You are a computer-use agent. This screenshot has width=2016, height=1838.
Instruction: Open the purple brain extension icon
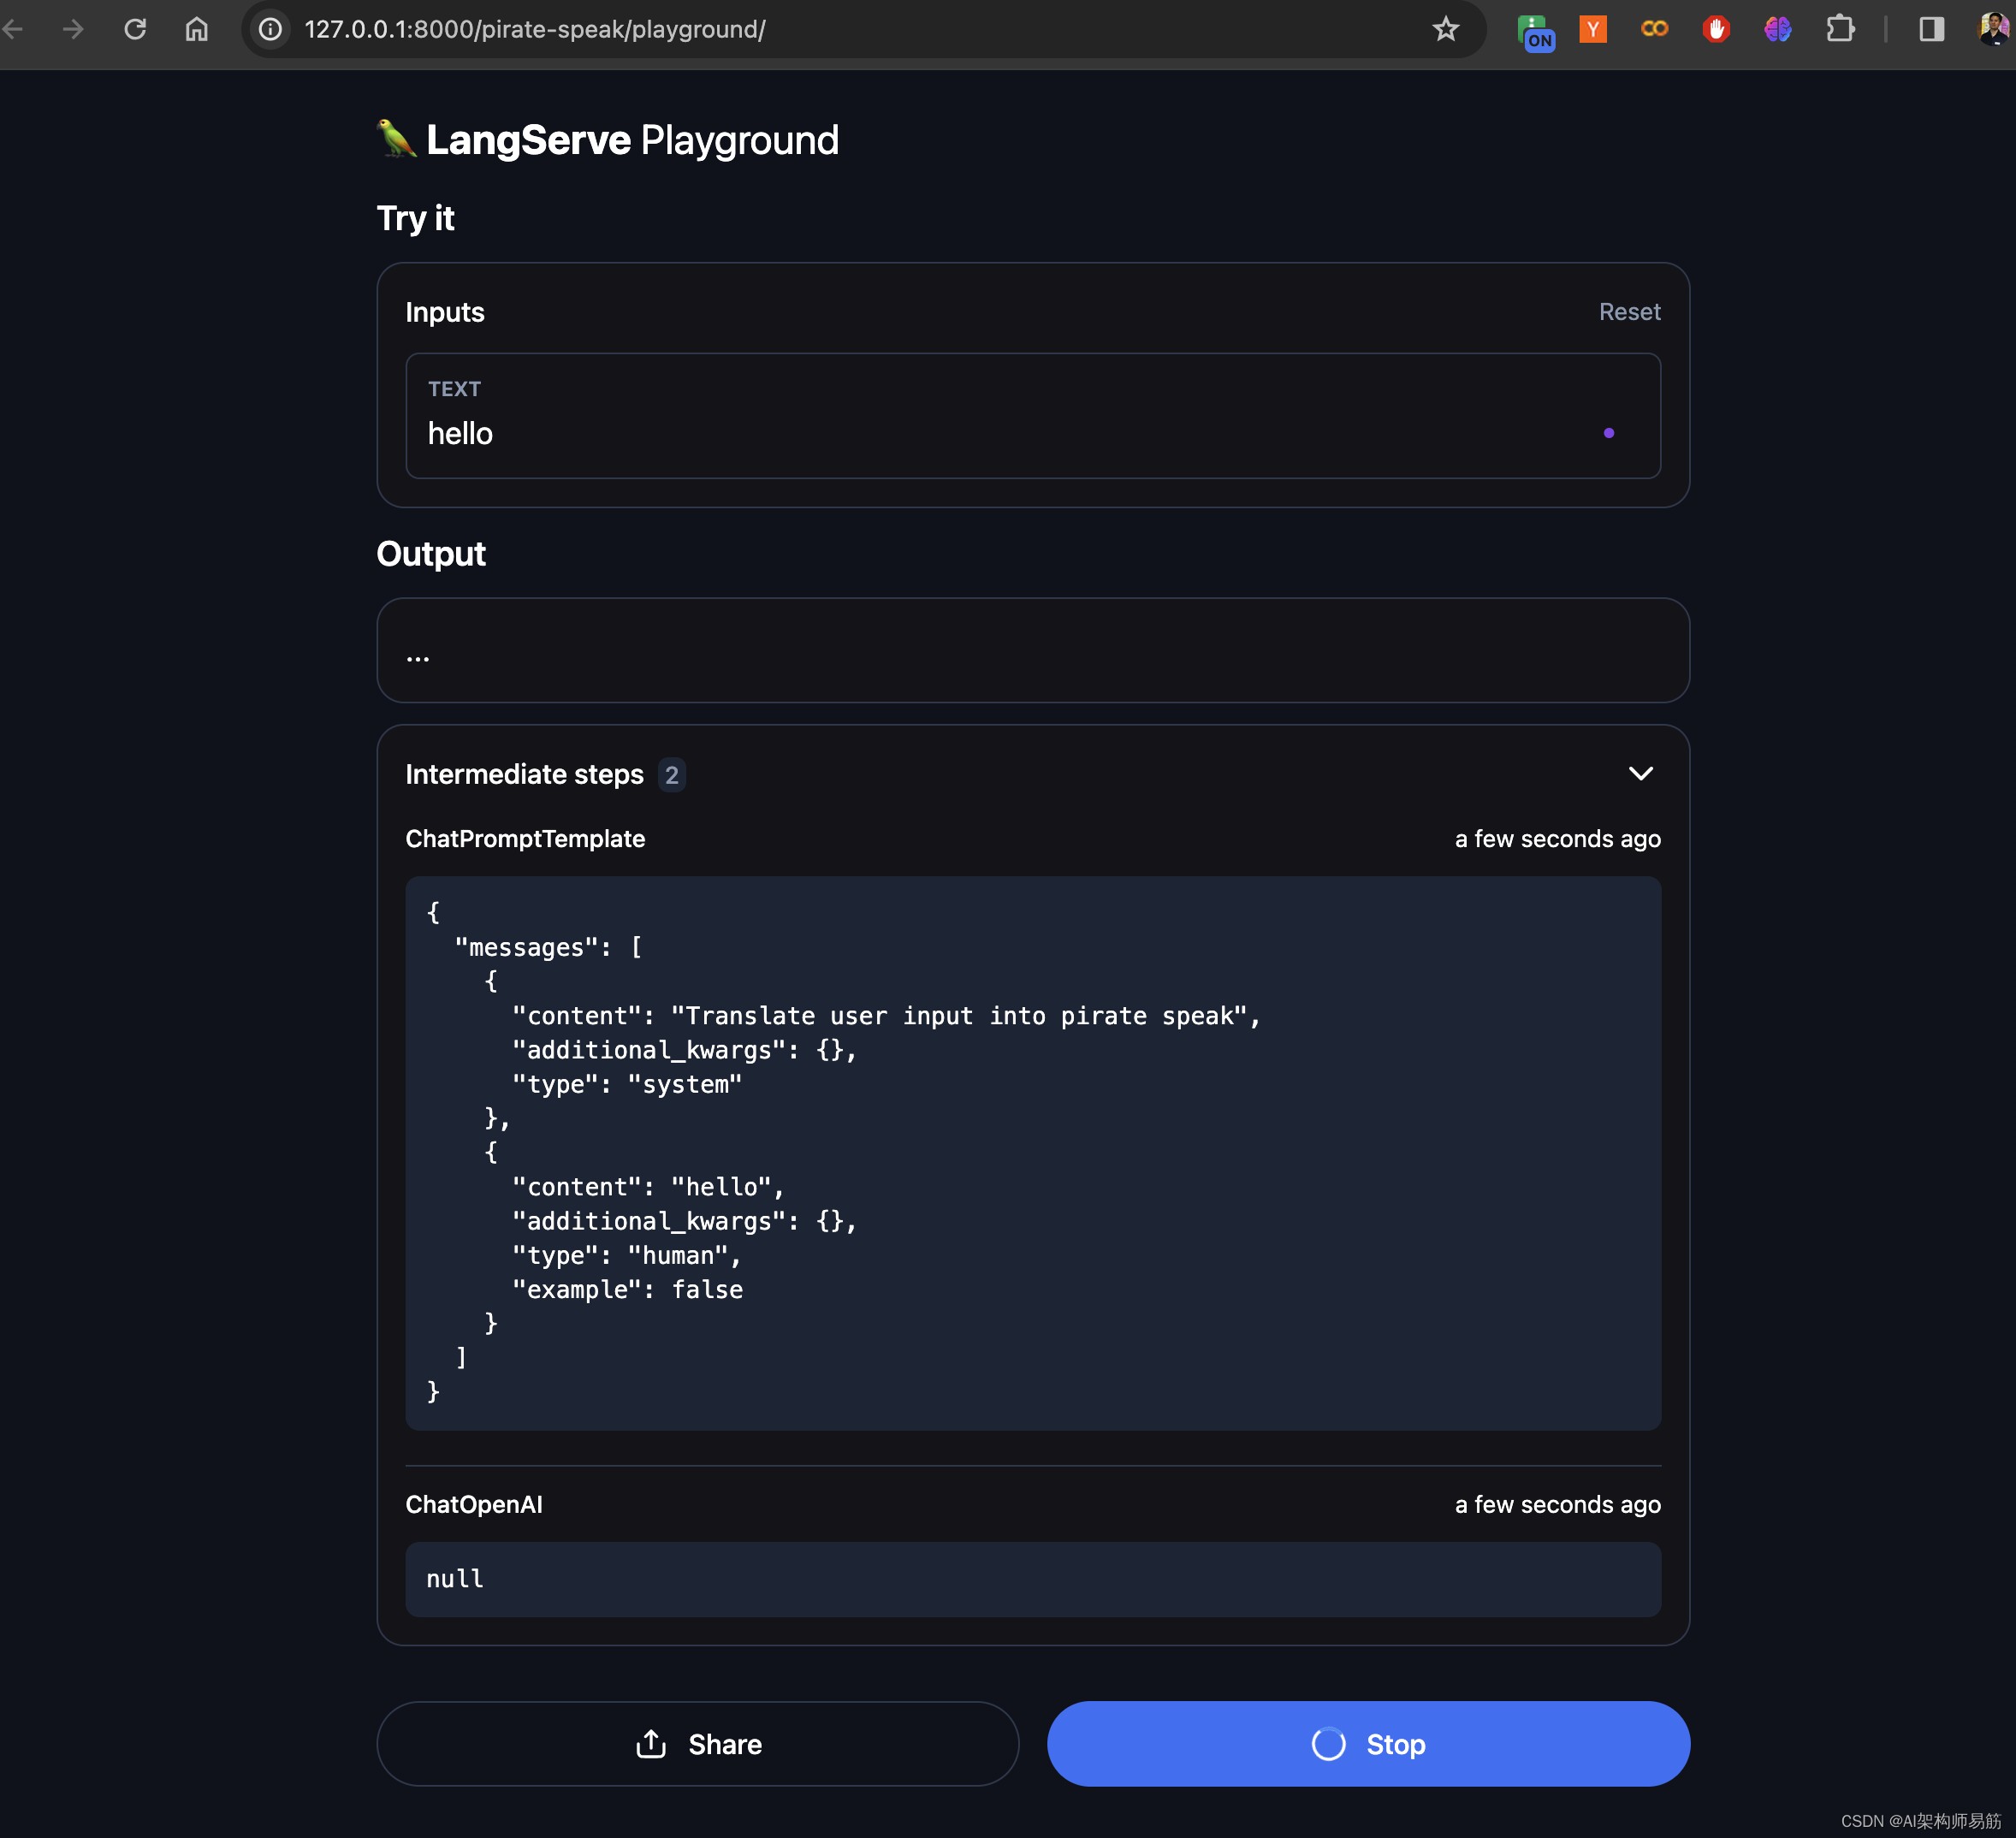pos(1778,29)
